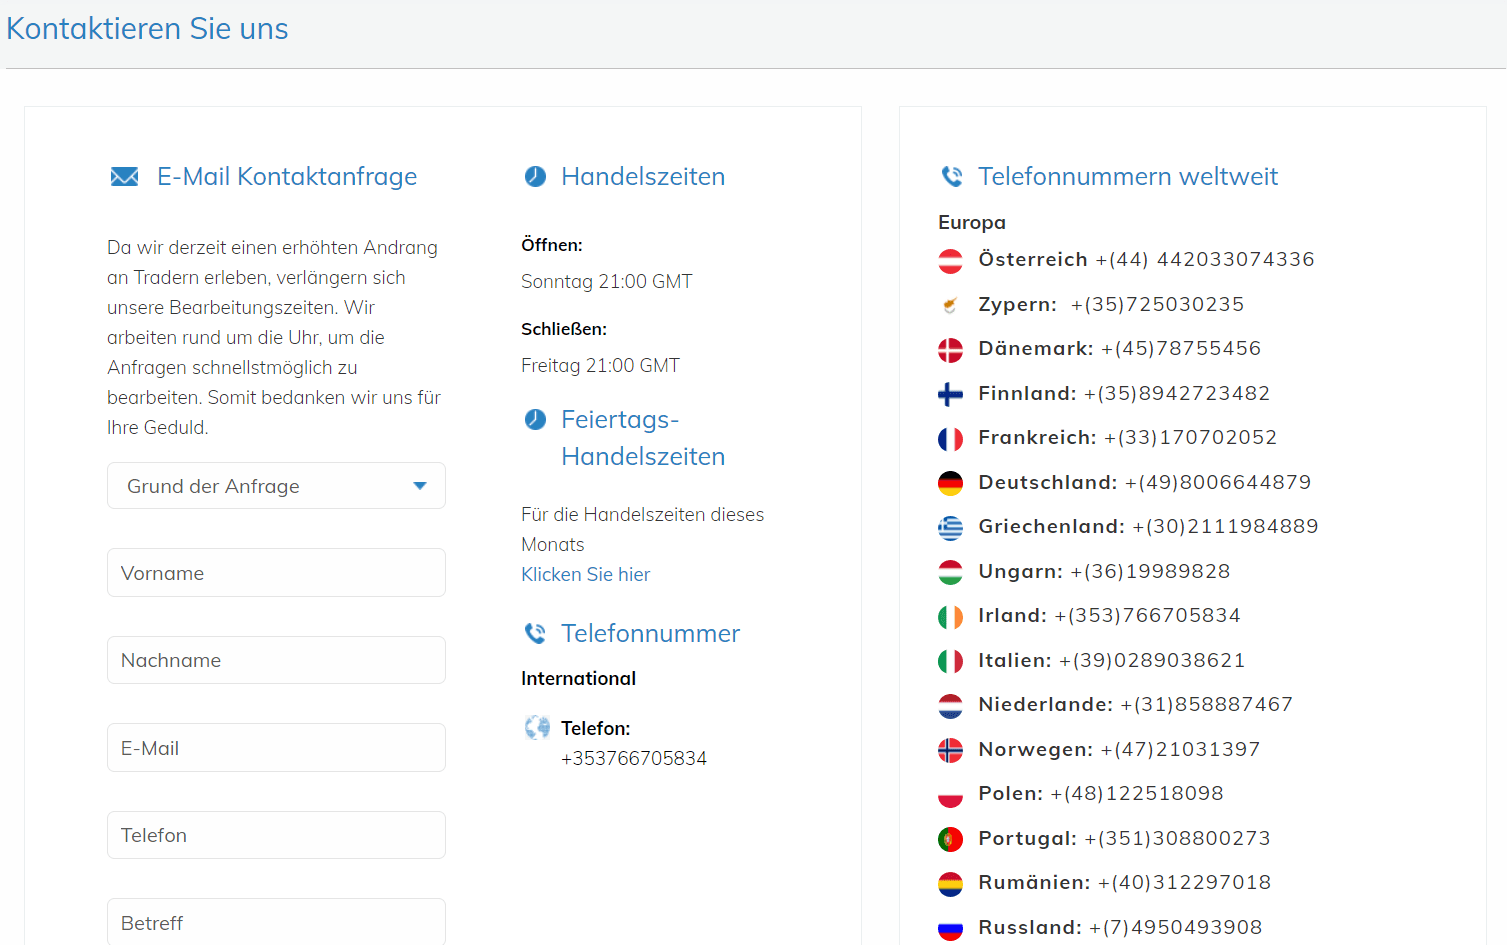Click the envelope icon beside E-Mail Kontaktanfrage
Viewport: 1507px width, 945px height.
(x=125, y=177)
